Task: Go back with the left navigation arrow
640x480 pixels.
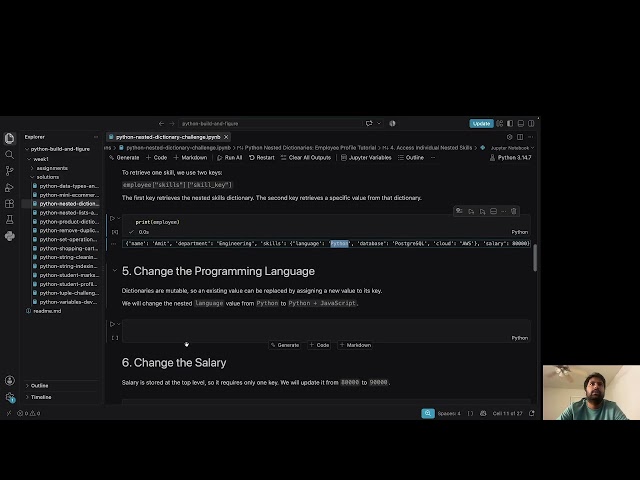Action: point(161,124)
